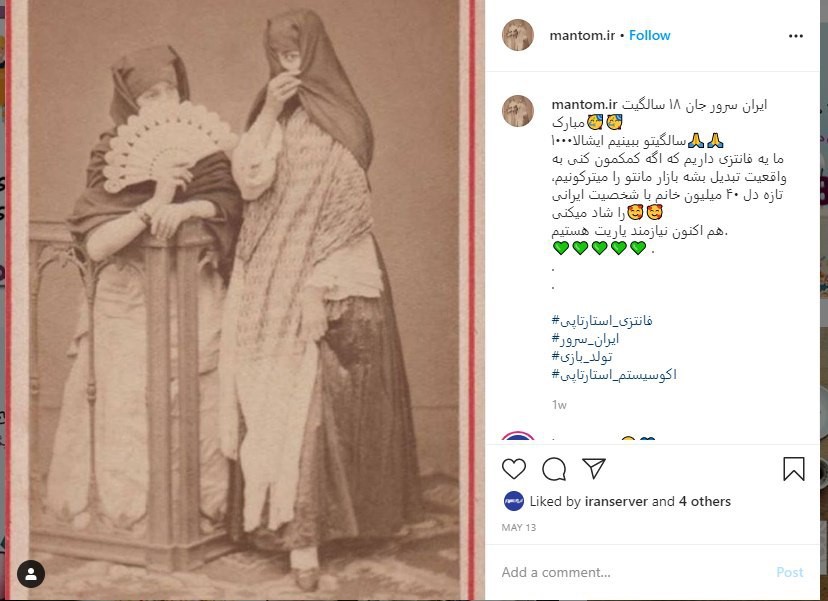Viewport: 828px width, 601px height.
Task: Show tagged people icon on photo
Action: (31, 574)
